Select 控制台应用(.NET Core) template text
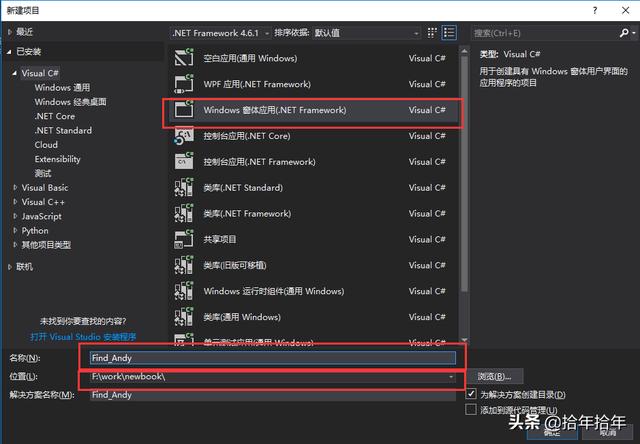Image resolution: width=640 pixels, height=444 pixels. [x=247, y=136]
